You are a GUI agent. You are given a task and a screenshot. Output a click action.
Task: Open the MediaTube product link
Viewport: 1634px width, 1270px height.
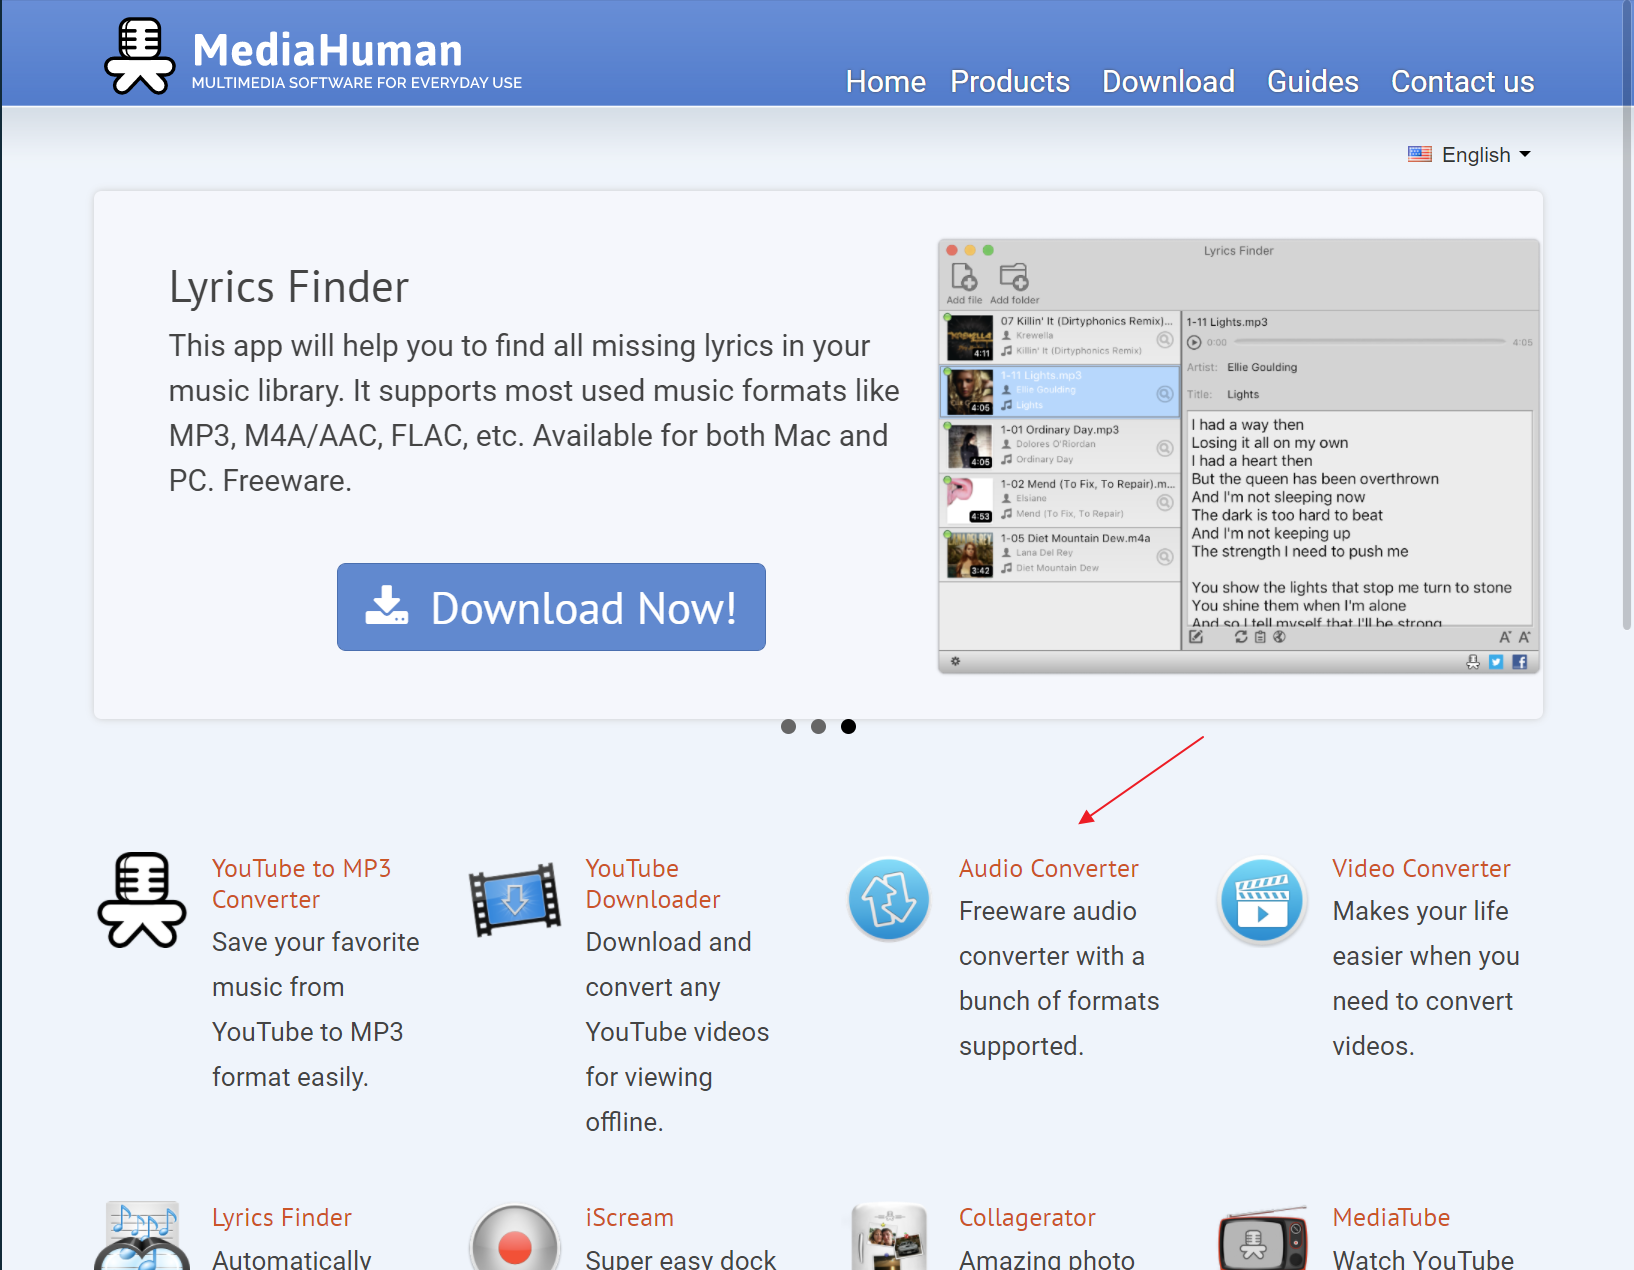(1391, 1218)
